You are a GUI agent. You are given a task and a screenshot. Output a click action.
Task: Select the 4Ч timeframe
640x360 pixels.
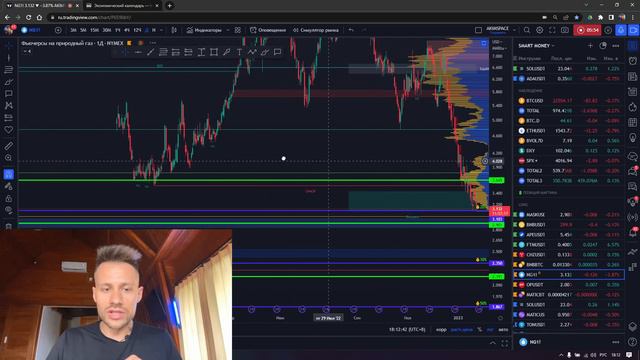[127, 30]
